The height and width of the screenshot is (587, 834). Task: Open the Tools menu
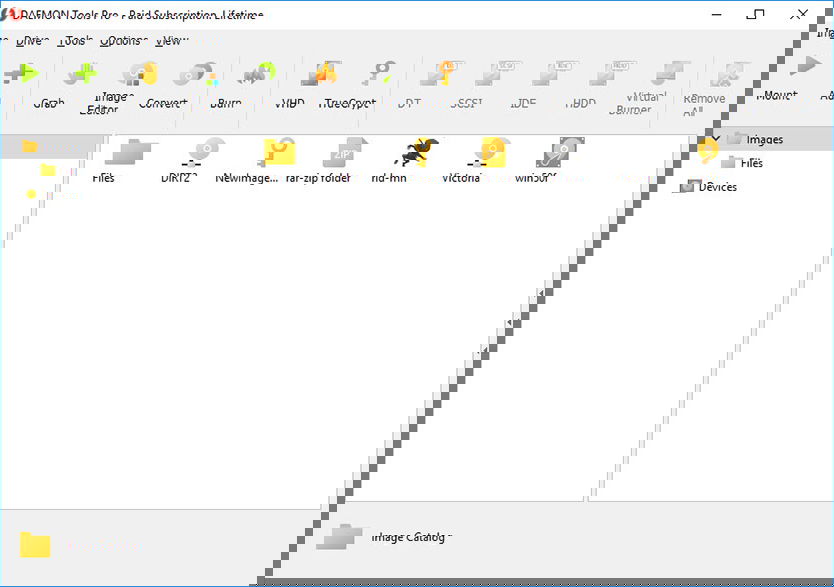pyautogui.click(x=76, y=40)
